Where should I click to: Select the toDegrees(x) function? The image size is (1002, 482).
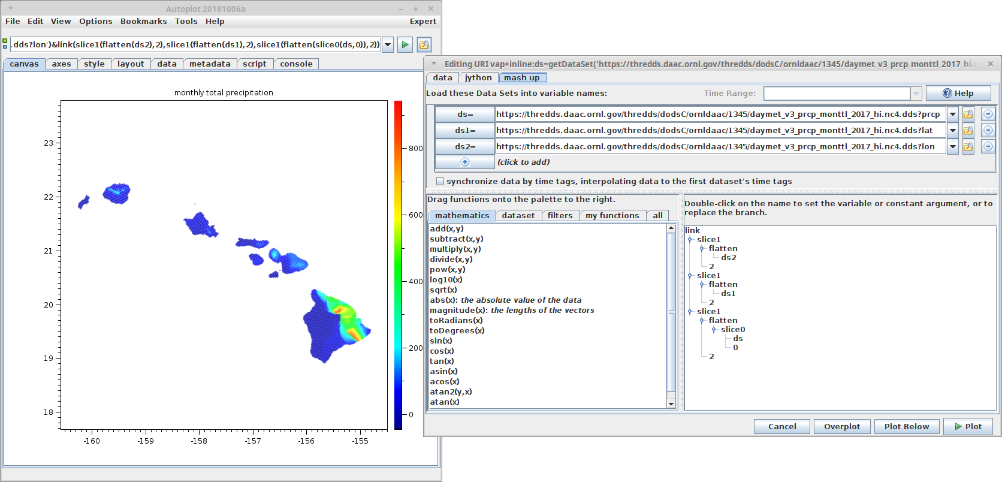point(456,330)
